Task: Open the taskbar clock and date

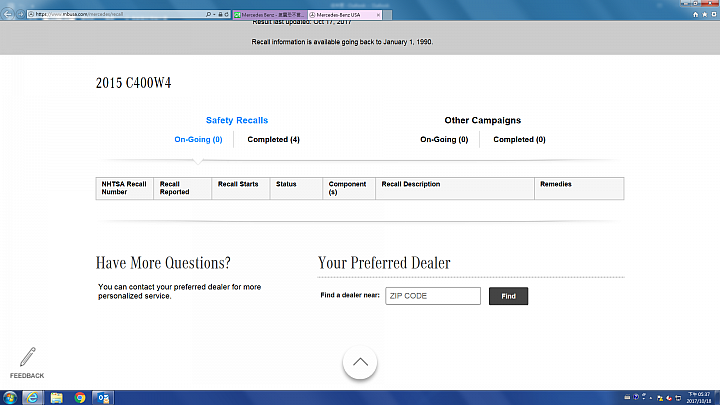Action: point(699,398)
